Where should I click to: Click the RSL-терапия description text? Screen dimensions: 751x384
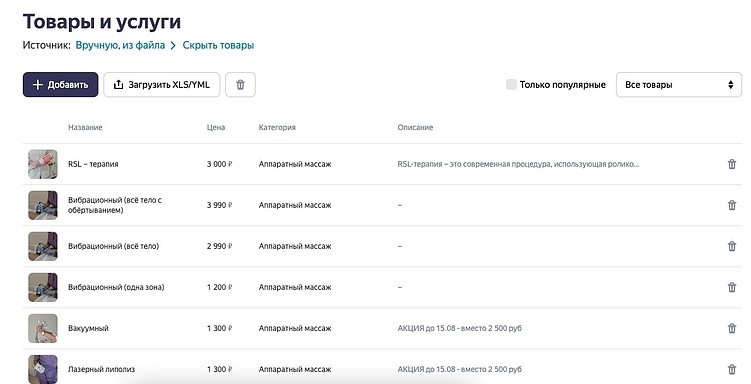click(518, 164)
